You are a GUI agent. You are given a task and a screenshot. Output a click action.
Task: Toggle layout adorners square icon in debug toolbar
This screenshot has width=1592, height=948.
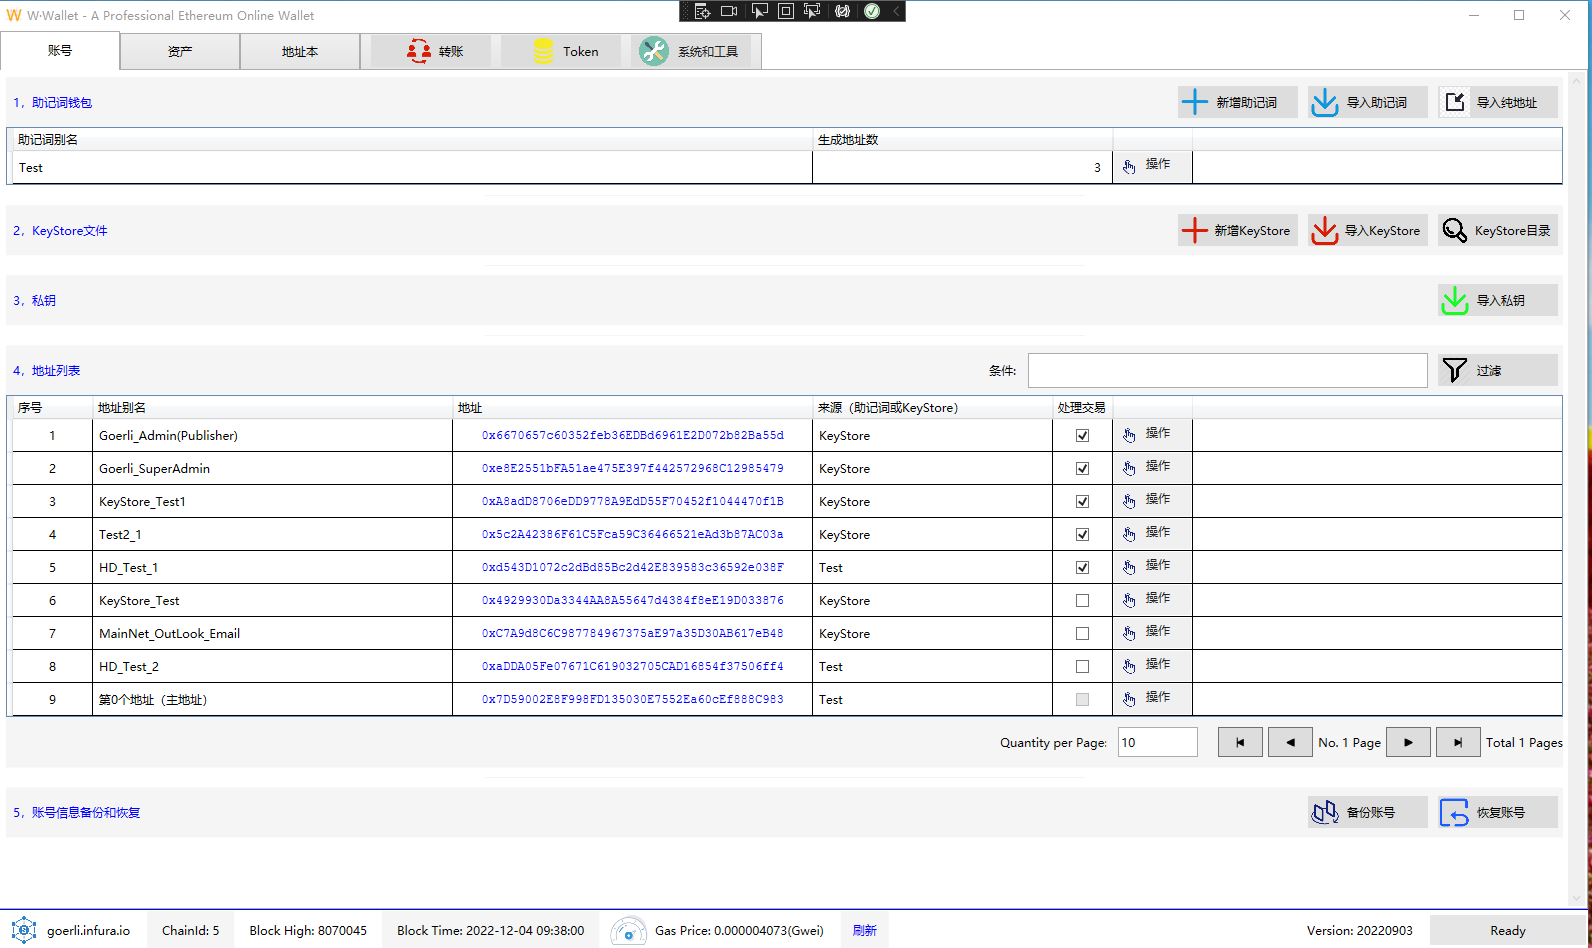coord(786,11)
